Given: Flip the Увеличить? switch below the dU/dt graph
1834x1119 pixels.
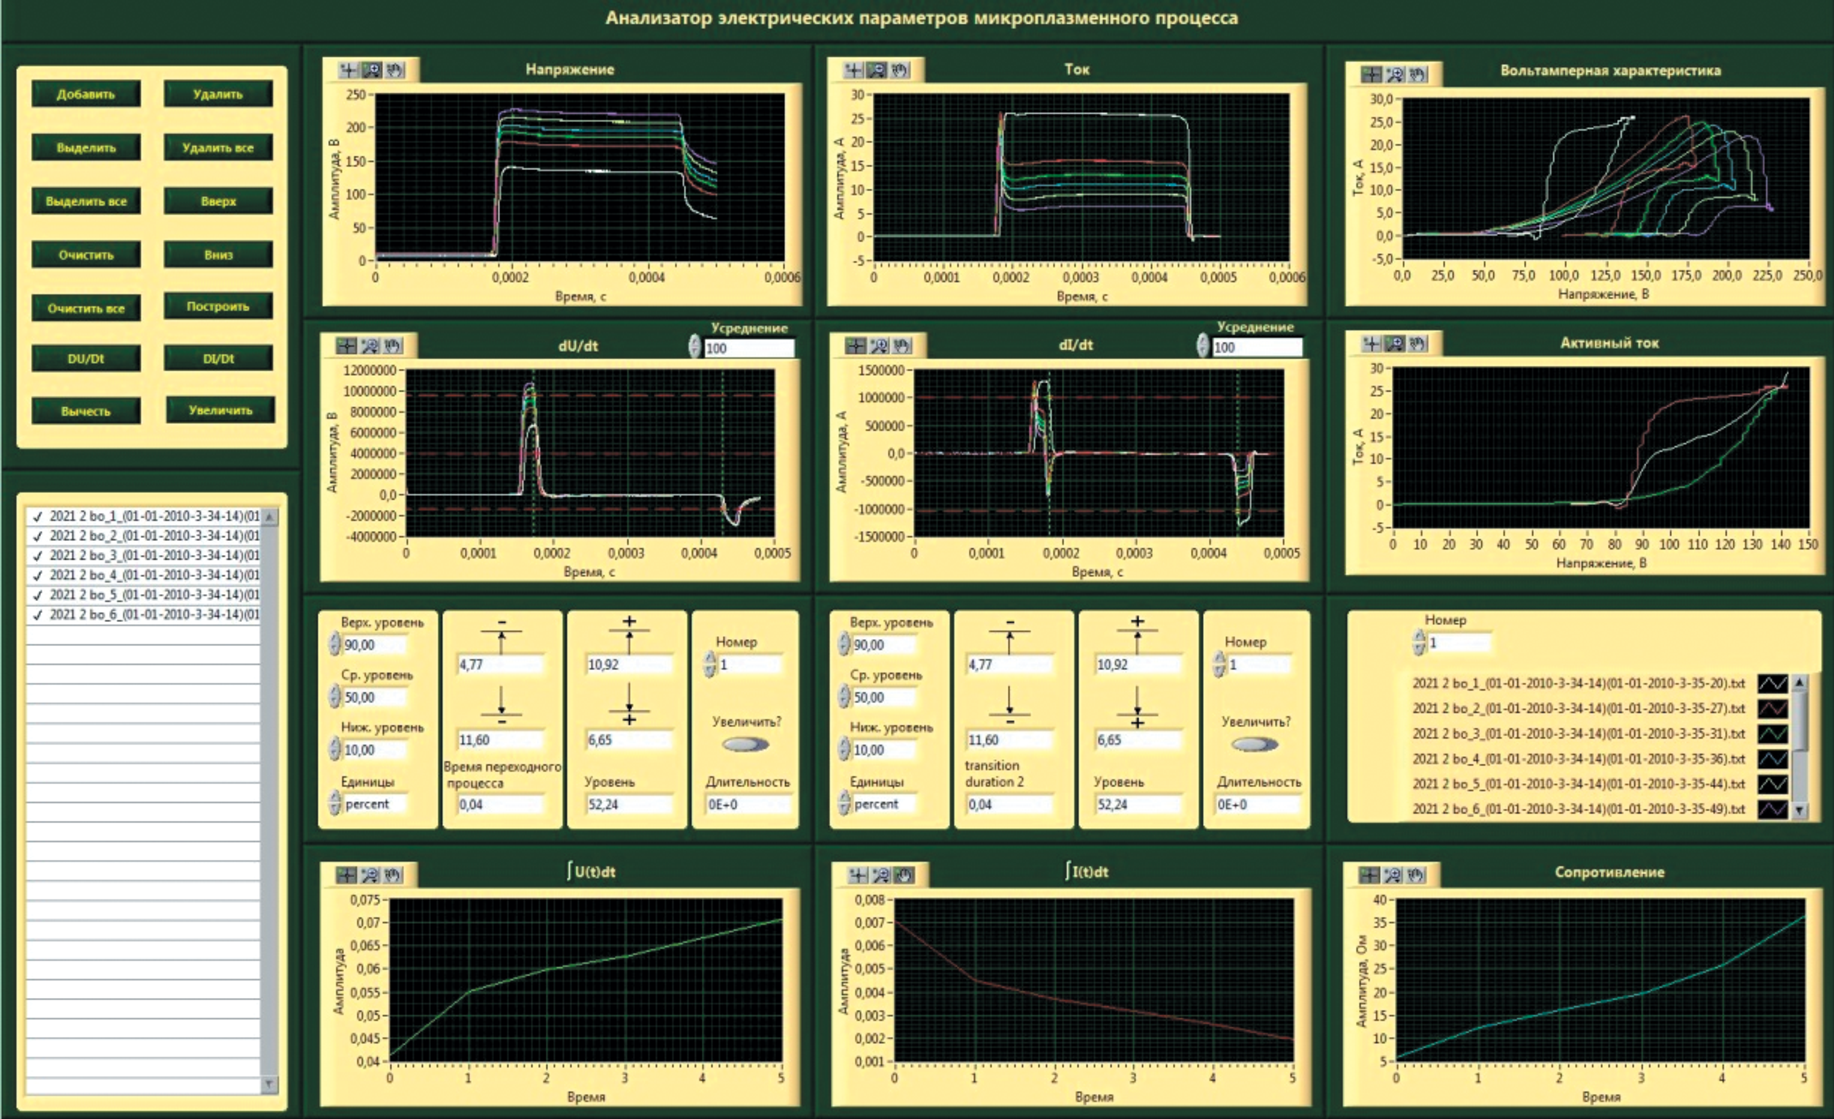Looking at the screenshot, I should pos(745,744).
